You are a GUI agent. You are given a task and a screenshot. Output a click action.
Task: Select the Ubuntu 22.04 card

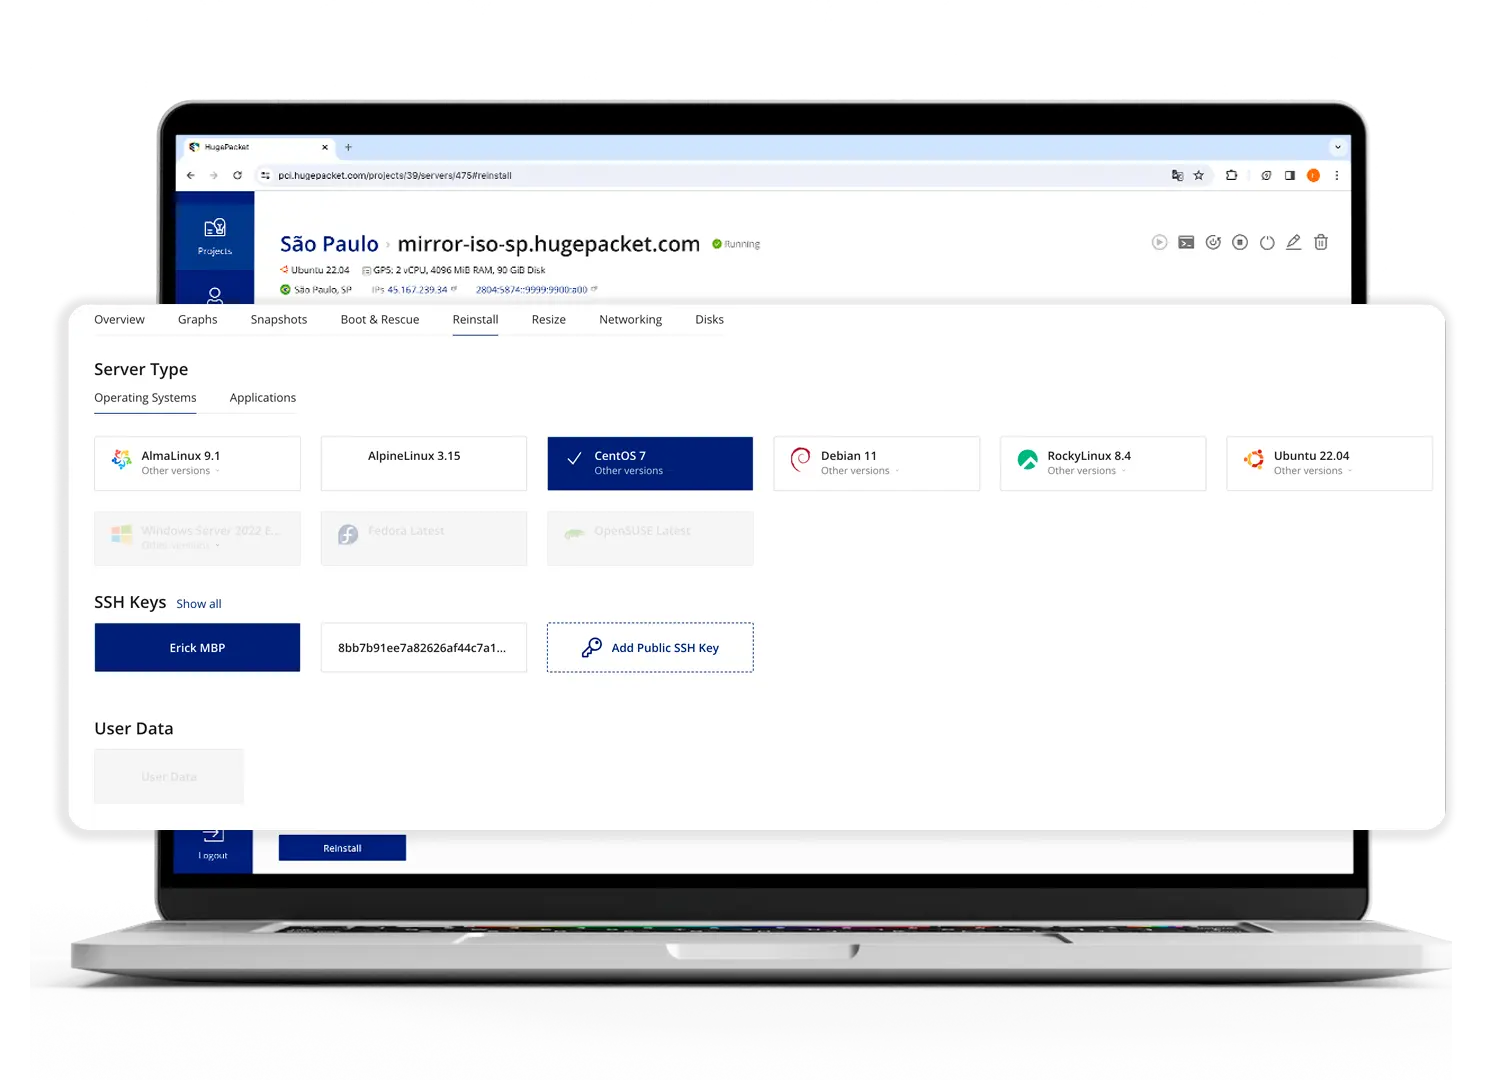point(1330,463)
